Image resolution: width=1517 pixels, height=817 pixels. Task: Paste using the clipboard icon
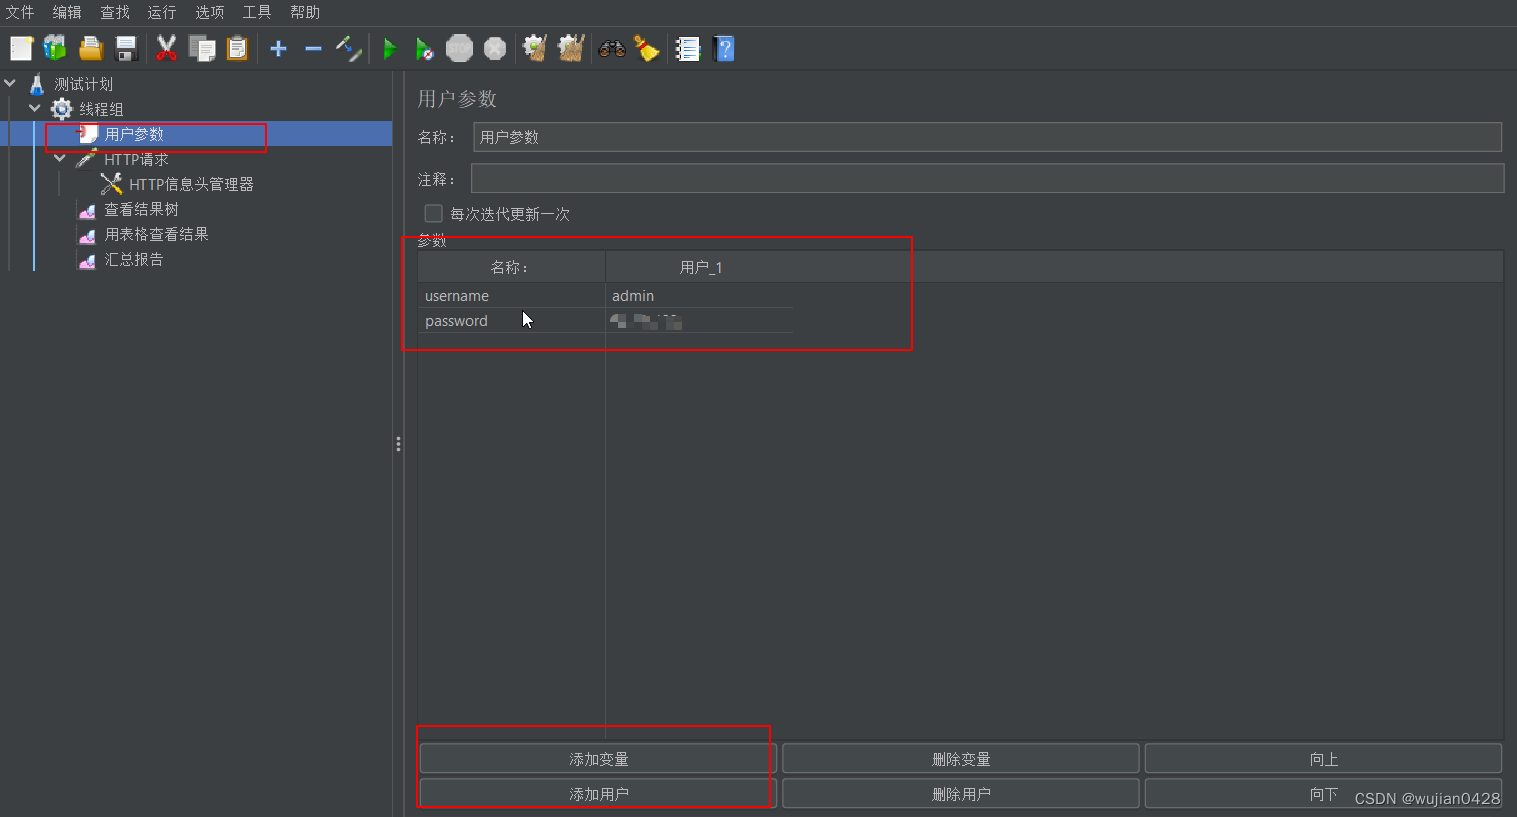point(237,48)
